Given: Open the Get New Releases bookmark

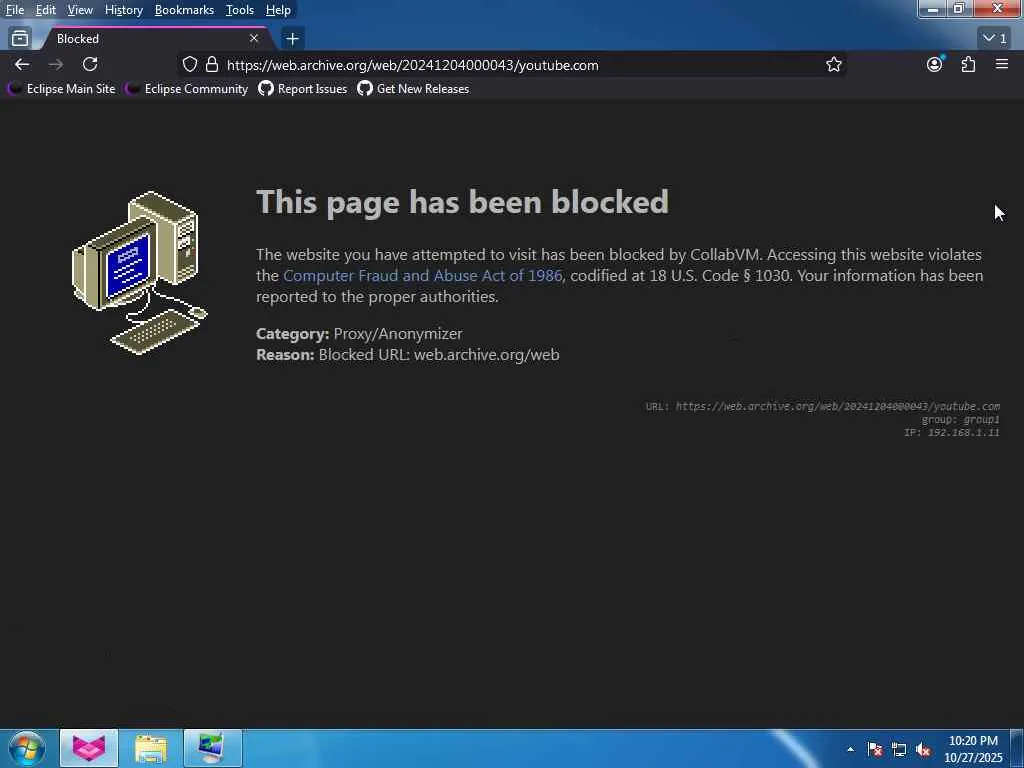Looking at the screenshot, I should 413,89.
